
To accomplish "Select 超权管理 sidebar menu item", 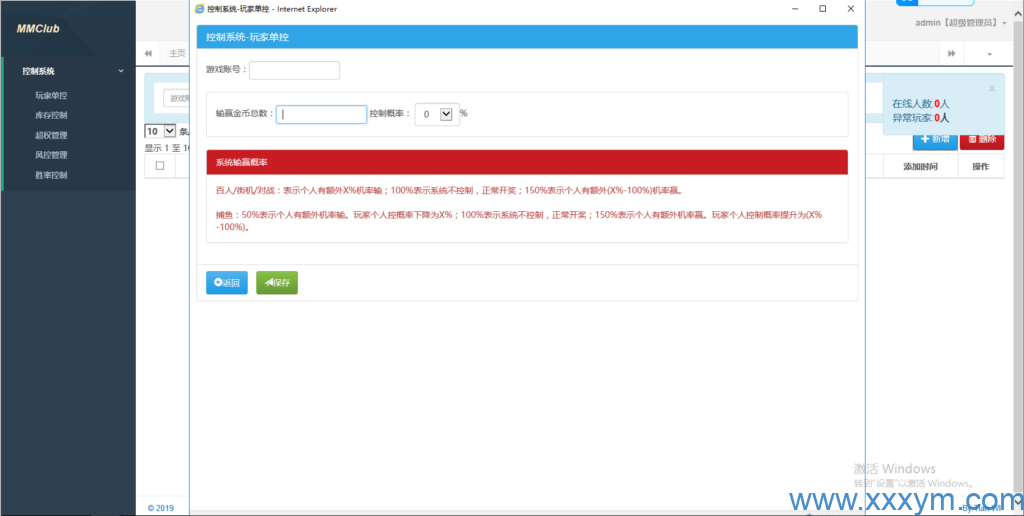I will pyautogui.click(x=51, y=135).
